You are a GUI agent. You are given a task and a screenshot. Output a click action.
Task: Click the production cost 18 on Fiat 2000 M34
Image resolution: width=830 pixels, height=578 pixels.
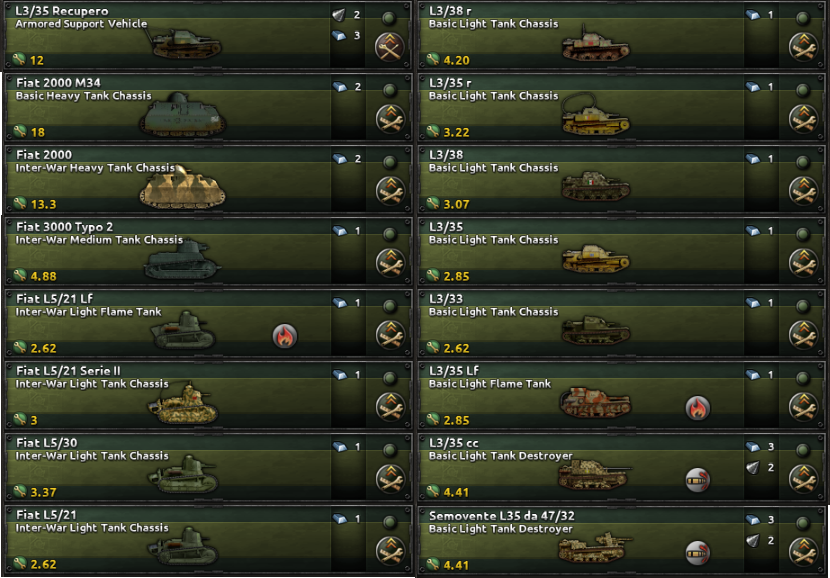pyautogui.click(x=38, y=132)
